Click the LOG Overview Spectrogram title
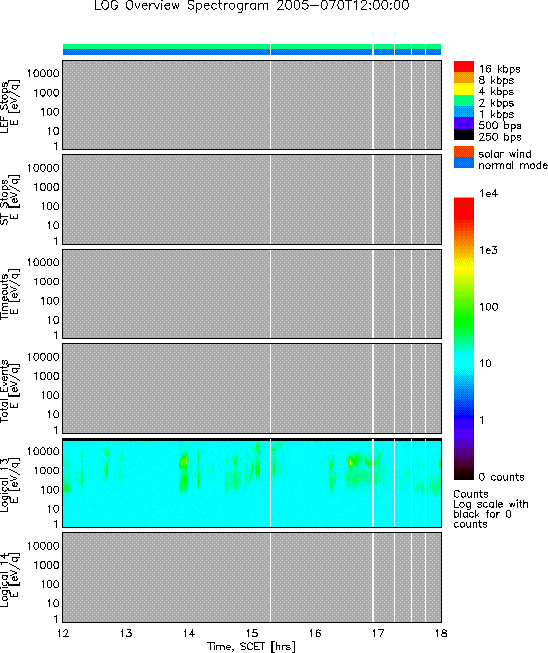Screen dimensions: 548x653 (x=252, y=6)
